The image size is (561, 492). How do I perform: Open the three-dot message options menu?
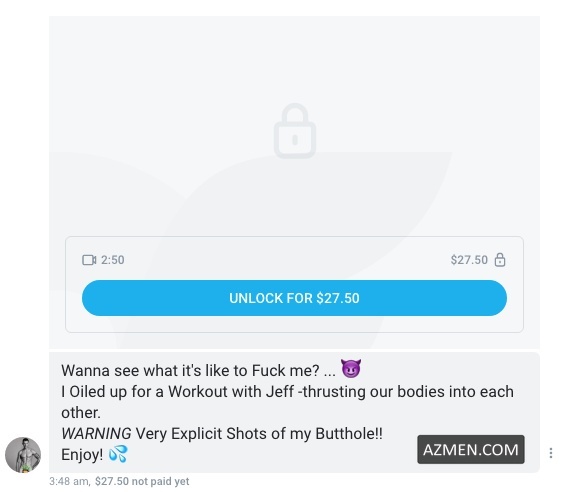tap(550, 453)
